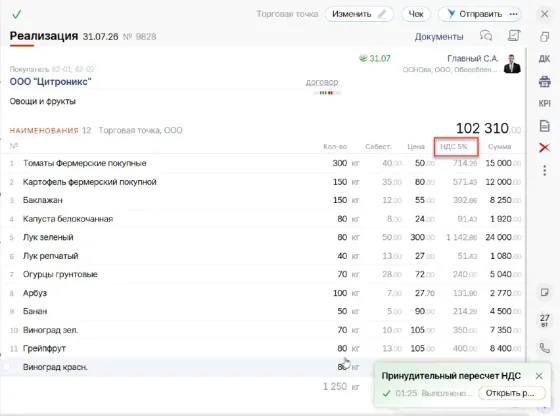
Task: Open the vertical dots sidebar menu
Action: point(545,170)
